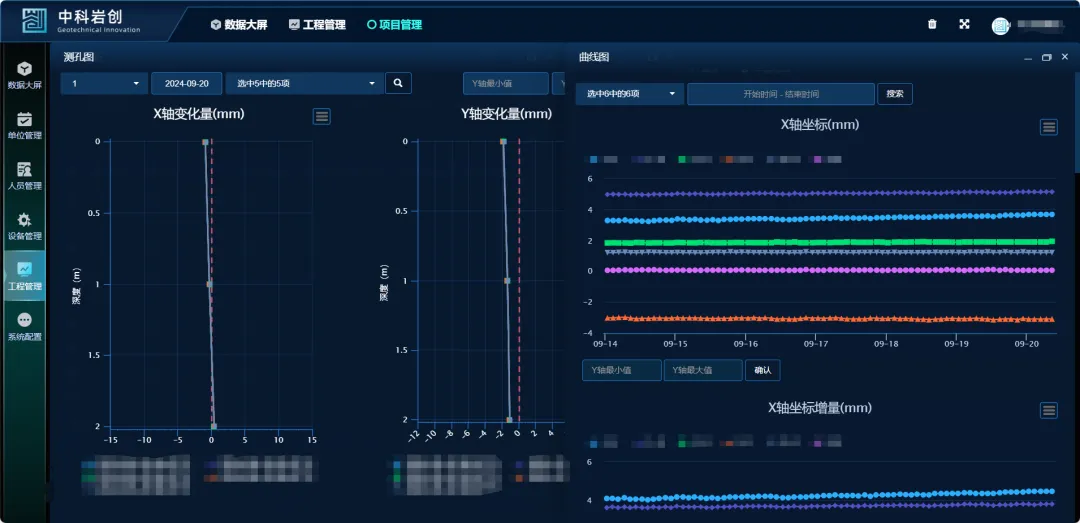Expand the hole number dropdown showing 1

[104, 83]
